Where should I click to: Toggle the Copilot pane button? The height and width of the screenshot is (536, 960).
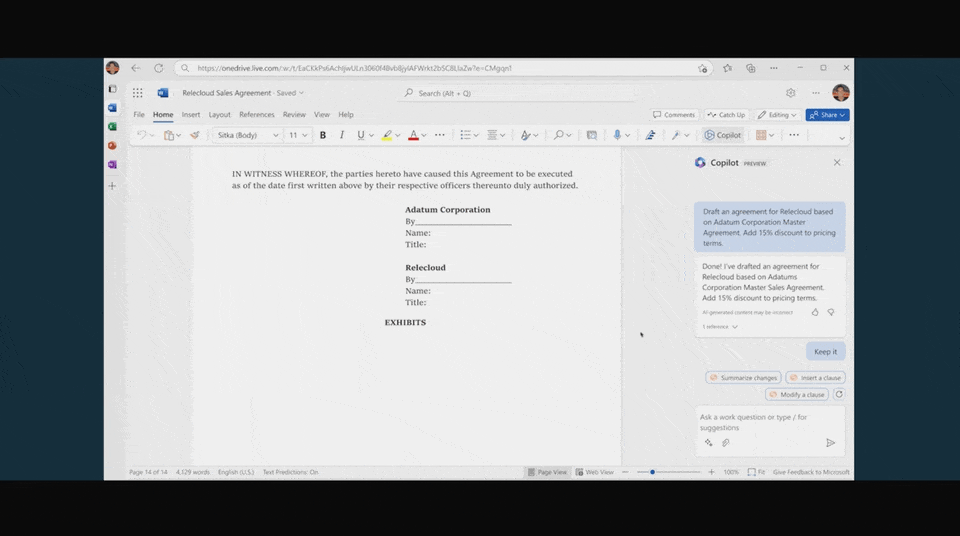point(723,135)
